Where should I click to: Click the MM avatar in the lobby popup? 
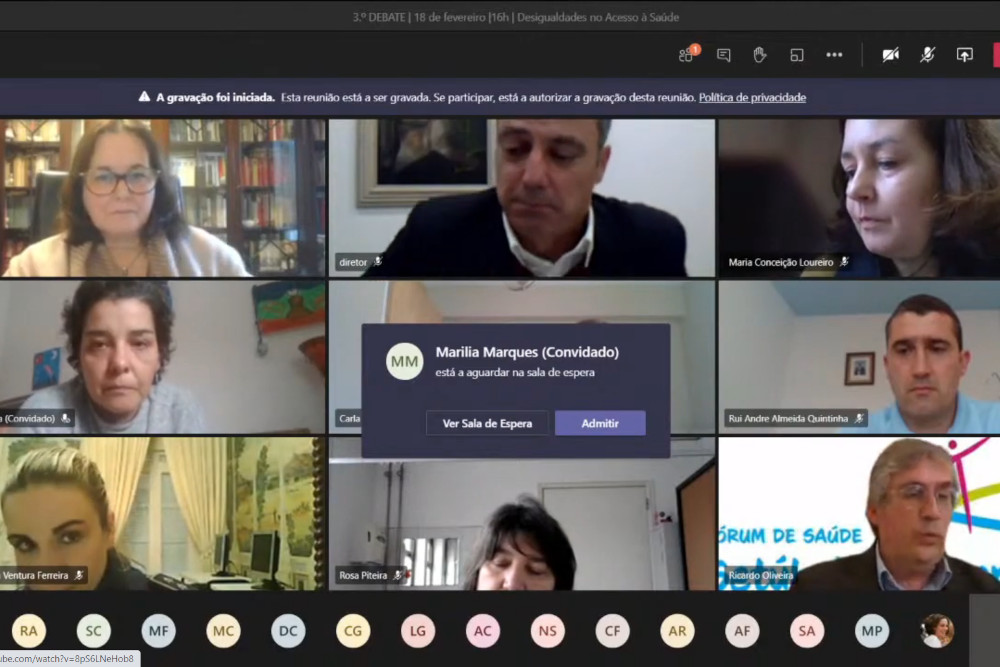click(405, 361)
